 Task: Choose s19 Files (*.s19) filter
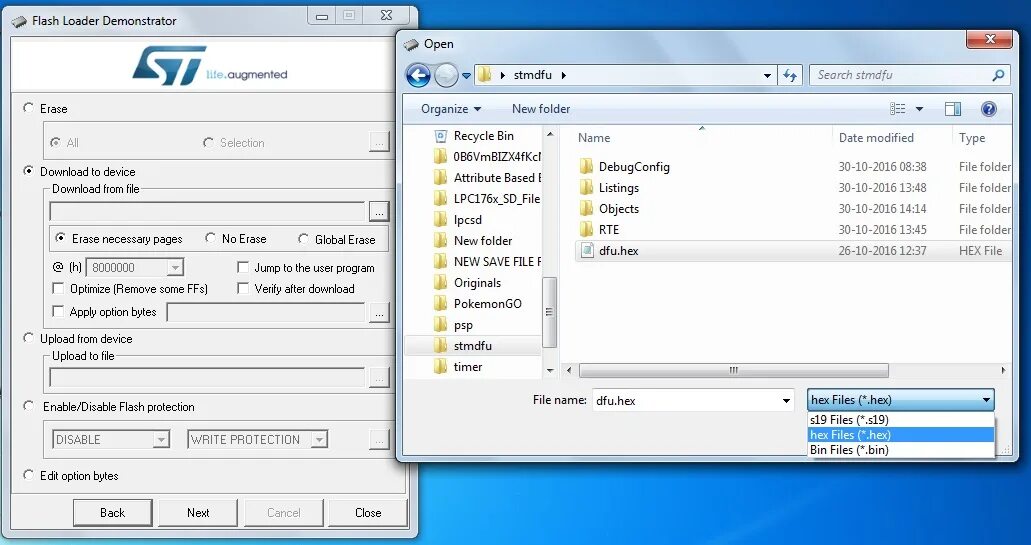point(901,419)
